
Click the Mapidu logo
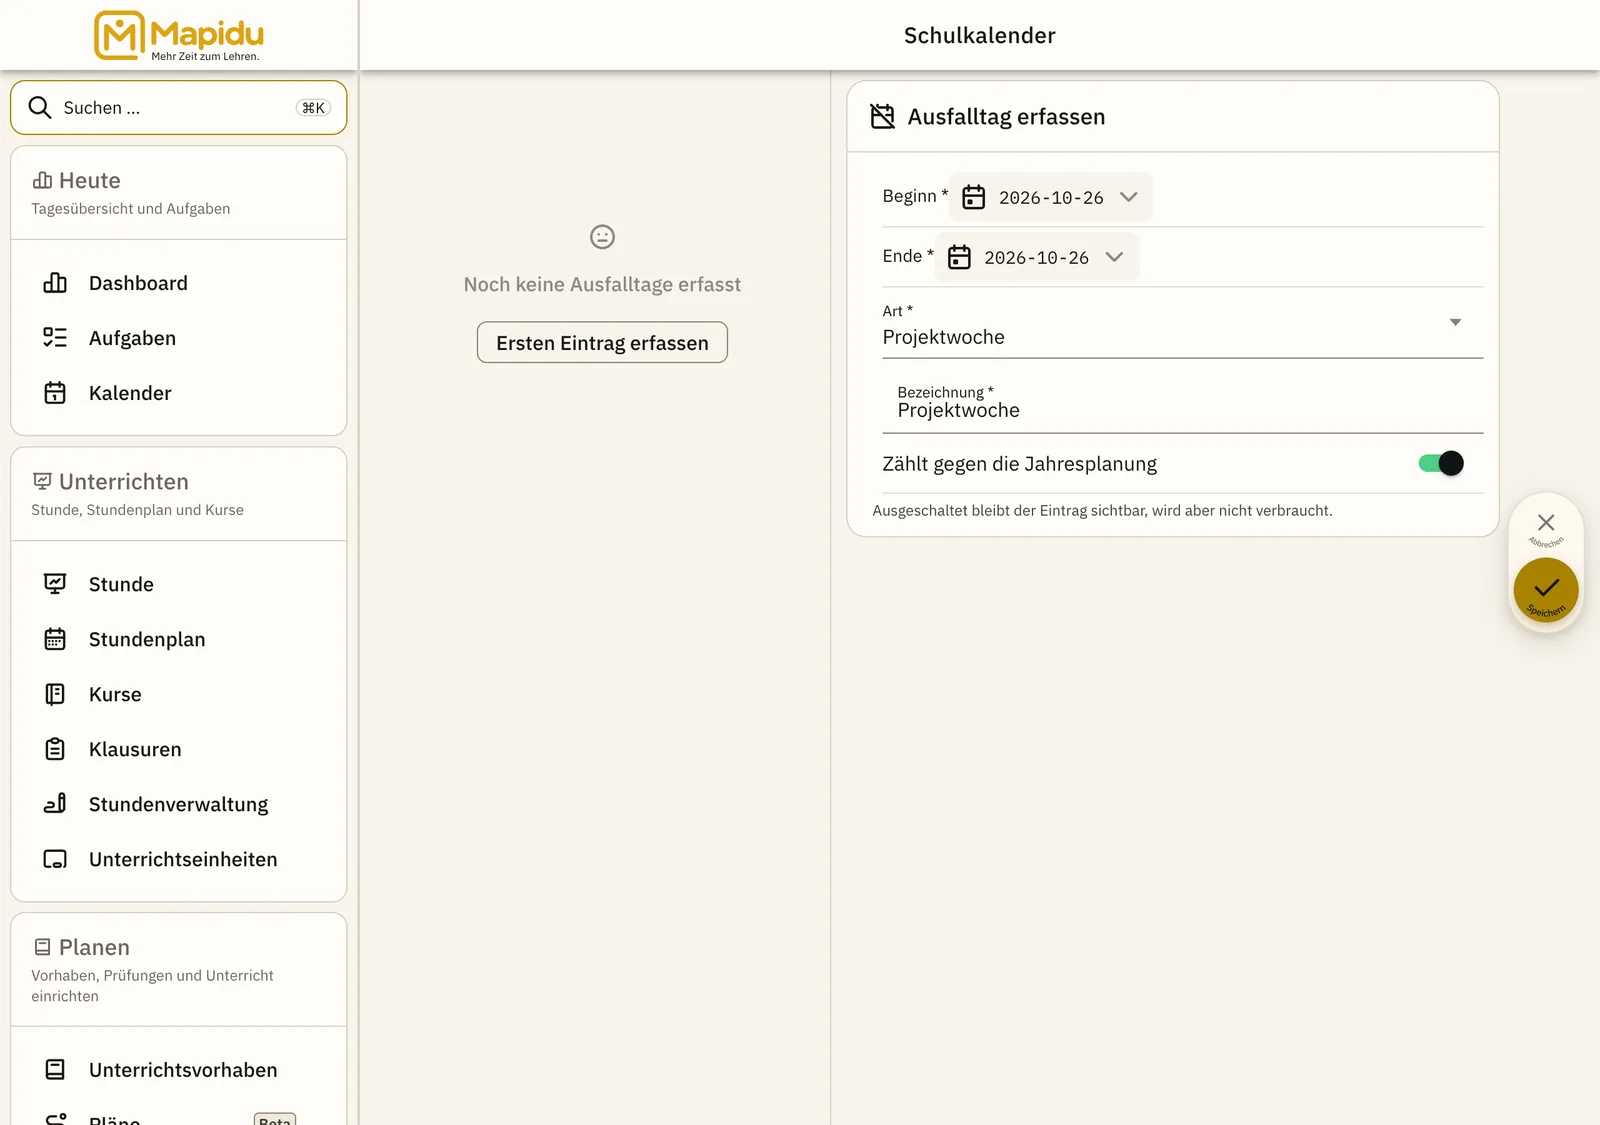(179, 36)
